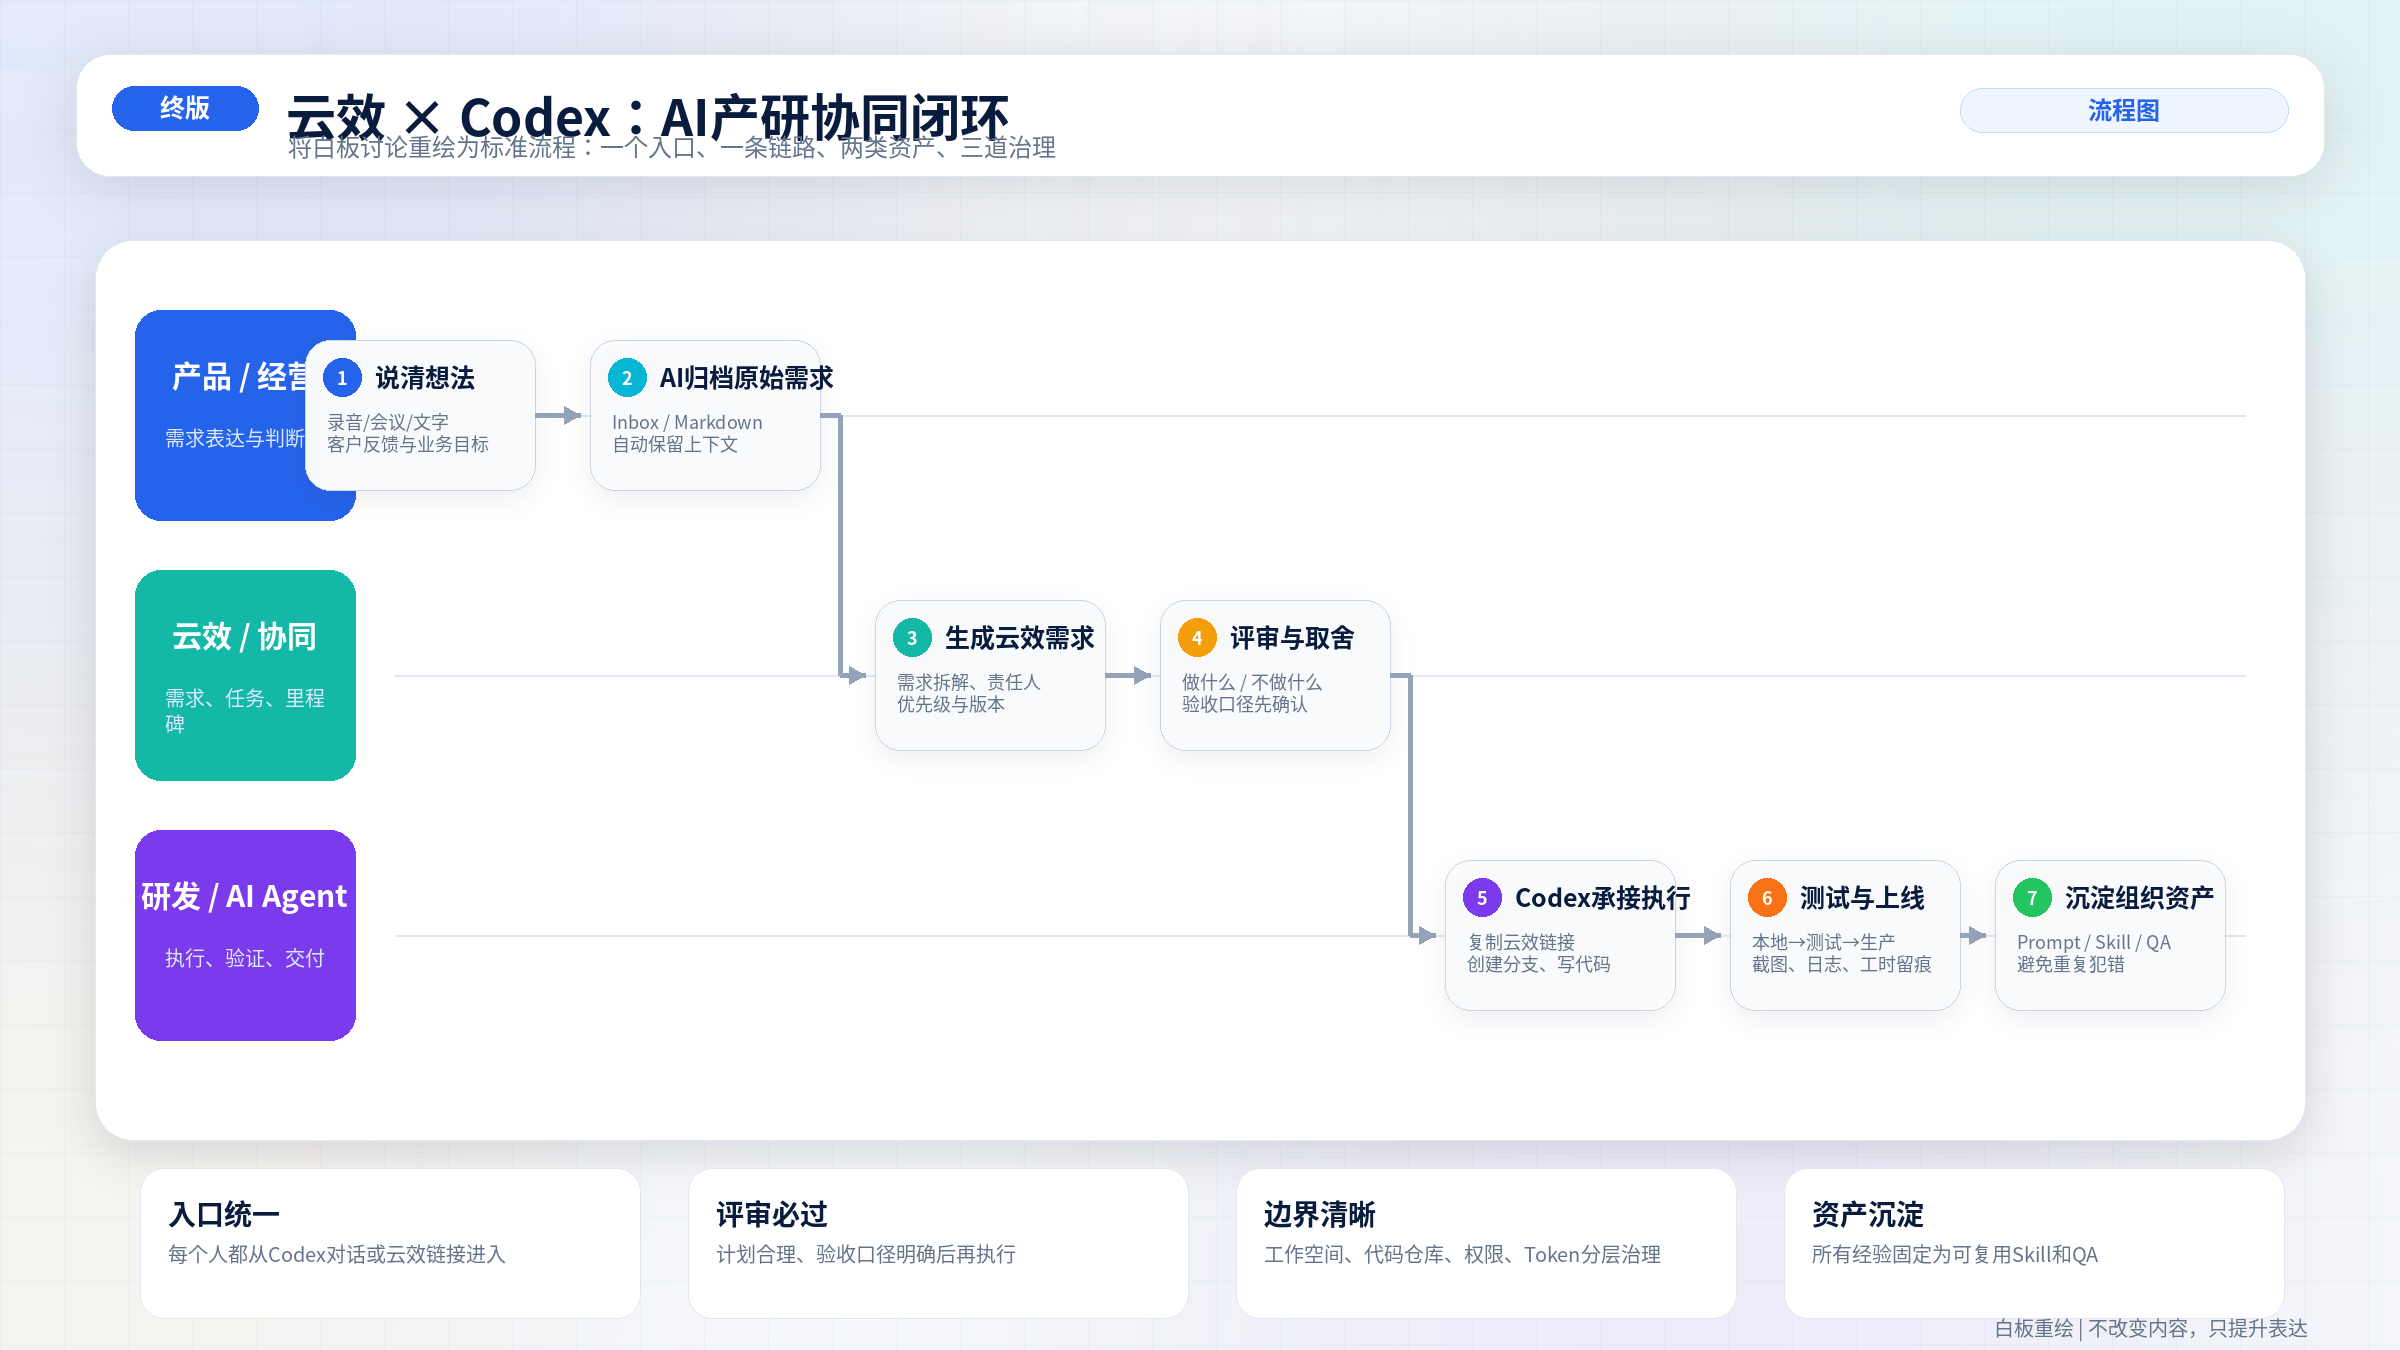Click the text 做什么 / 不做什么
This screenshot has width=2400, height=1350.
tap(1252, 682)
